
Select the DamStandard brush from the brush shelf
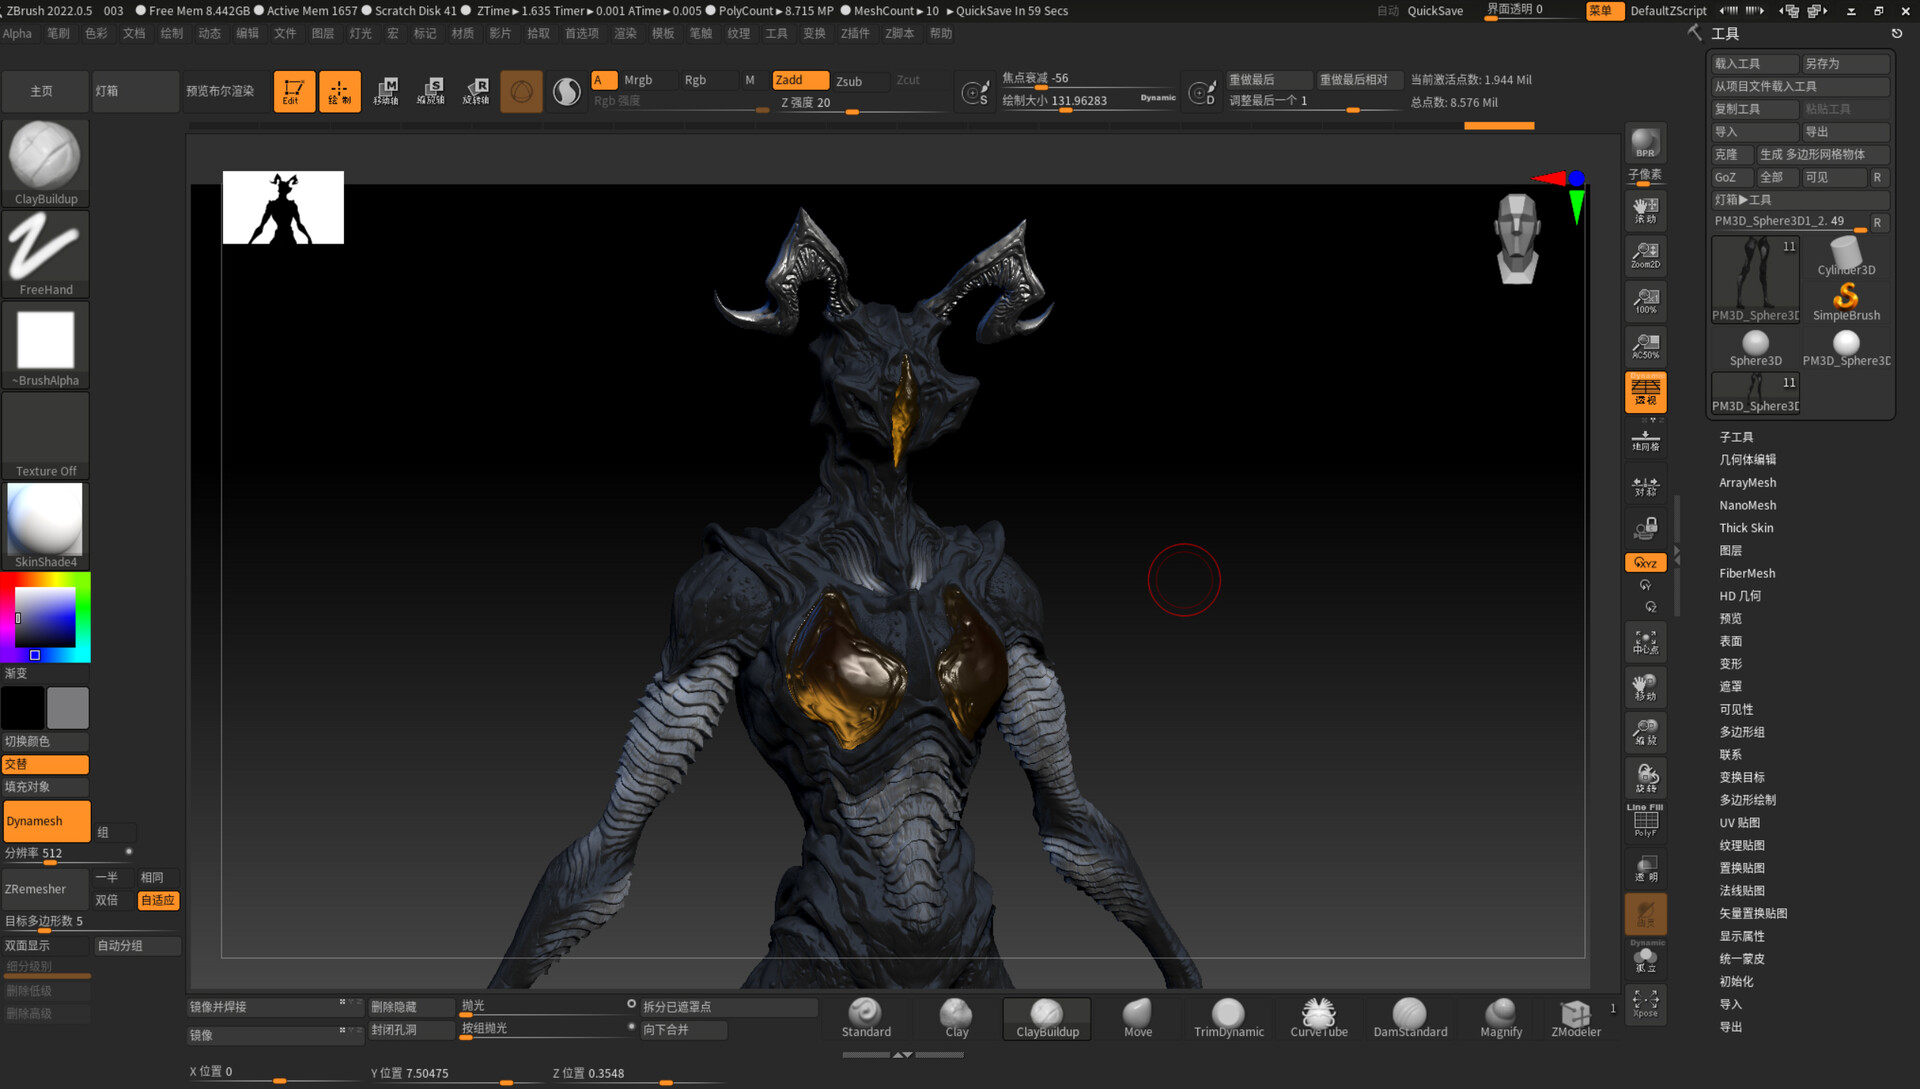pos(1410,1016)
